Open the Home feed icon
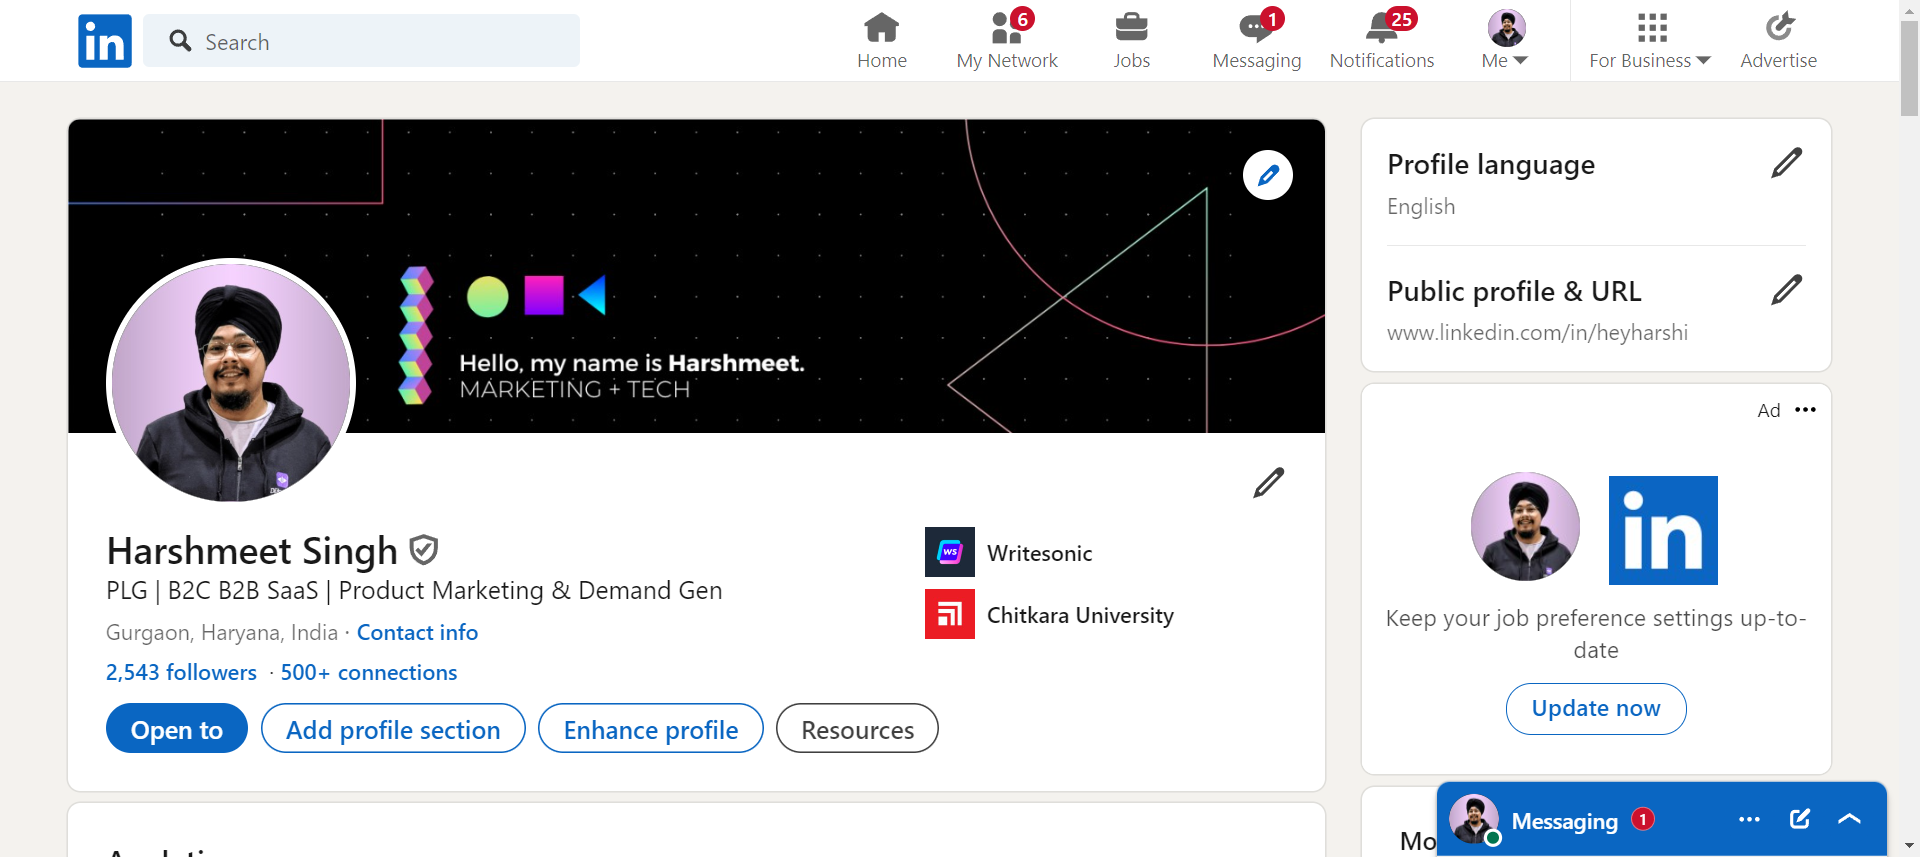This screenshot has width=1920, height=857. (x=881, y=28)
